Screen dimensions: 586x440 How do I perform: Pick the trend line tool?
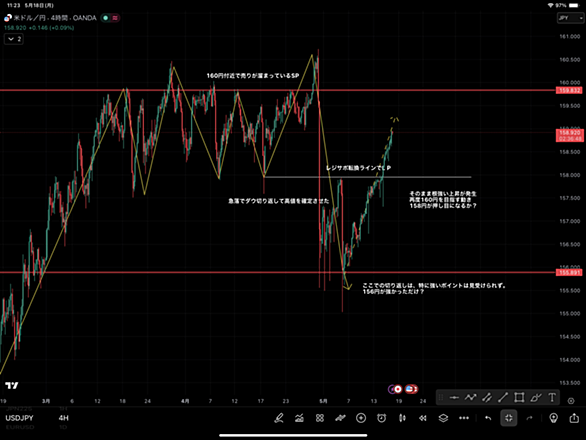point(503,397)
